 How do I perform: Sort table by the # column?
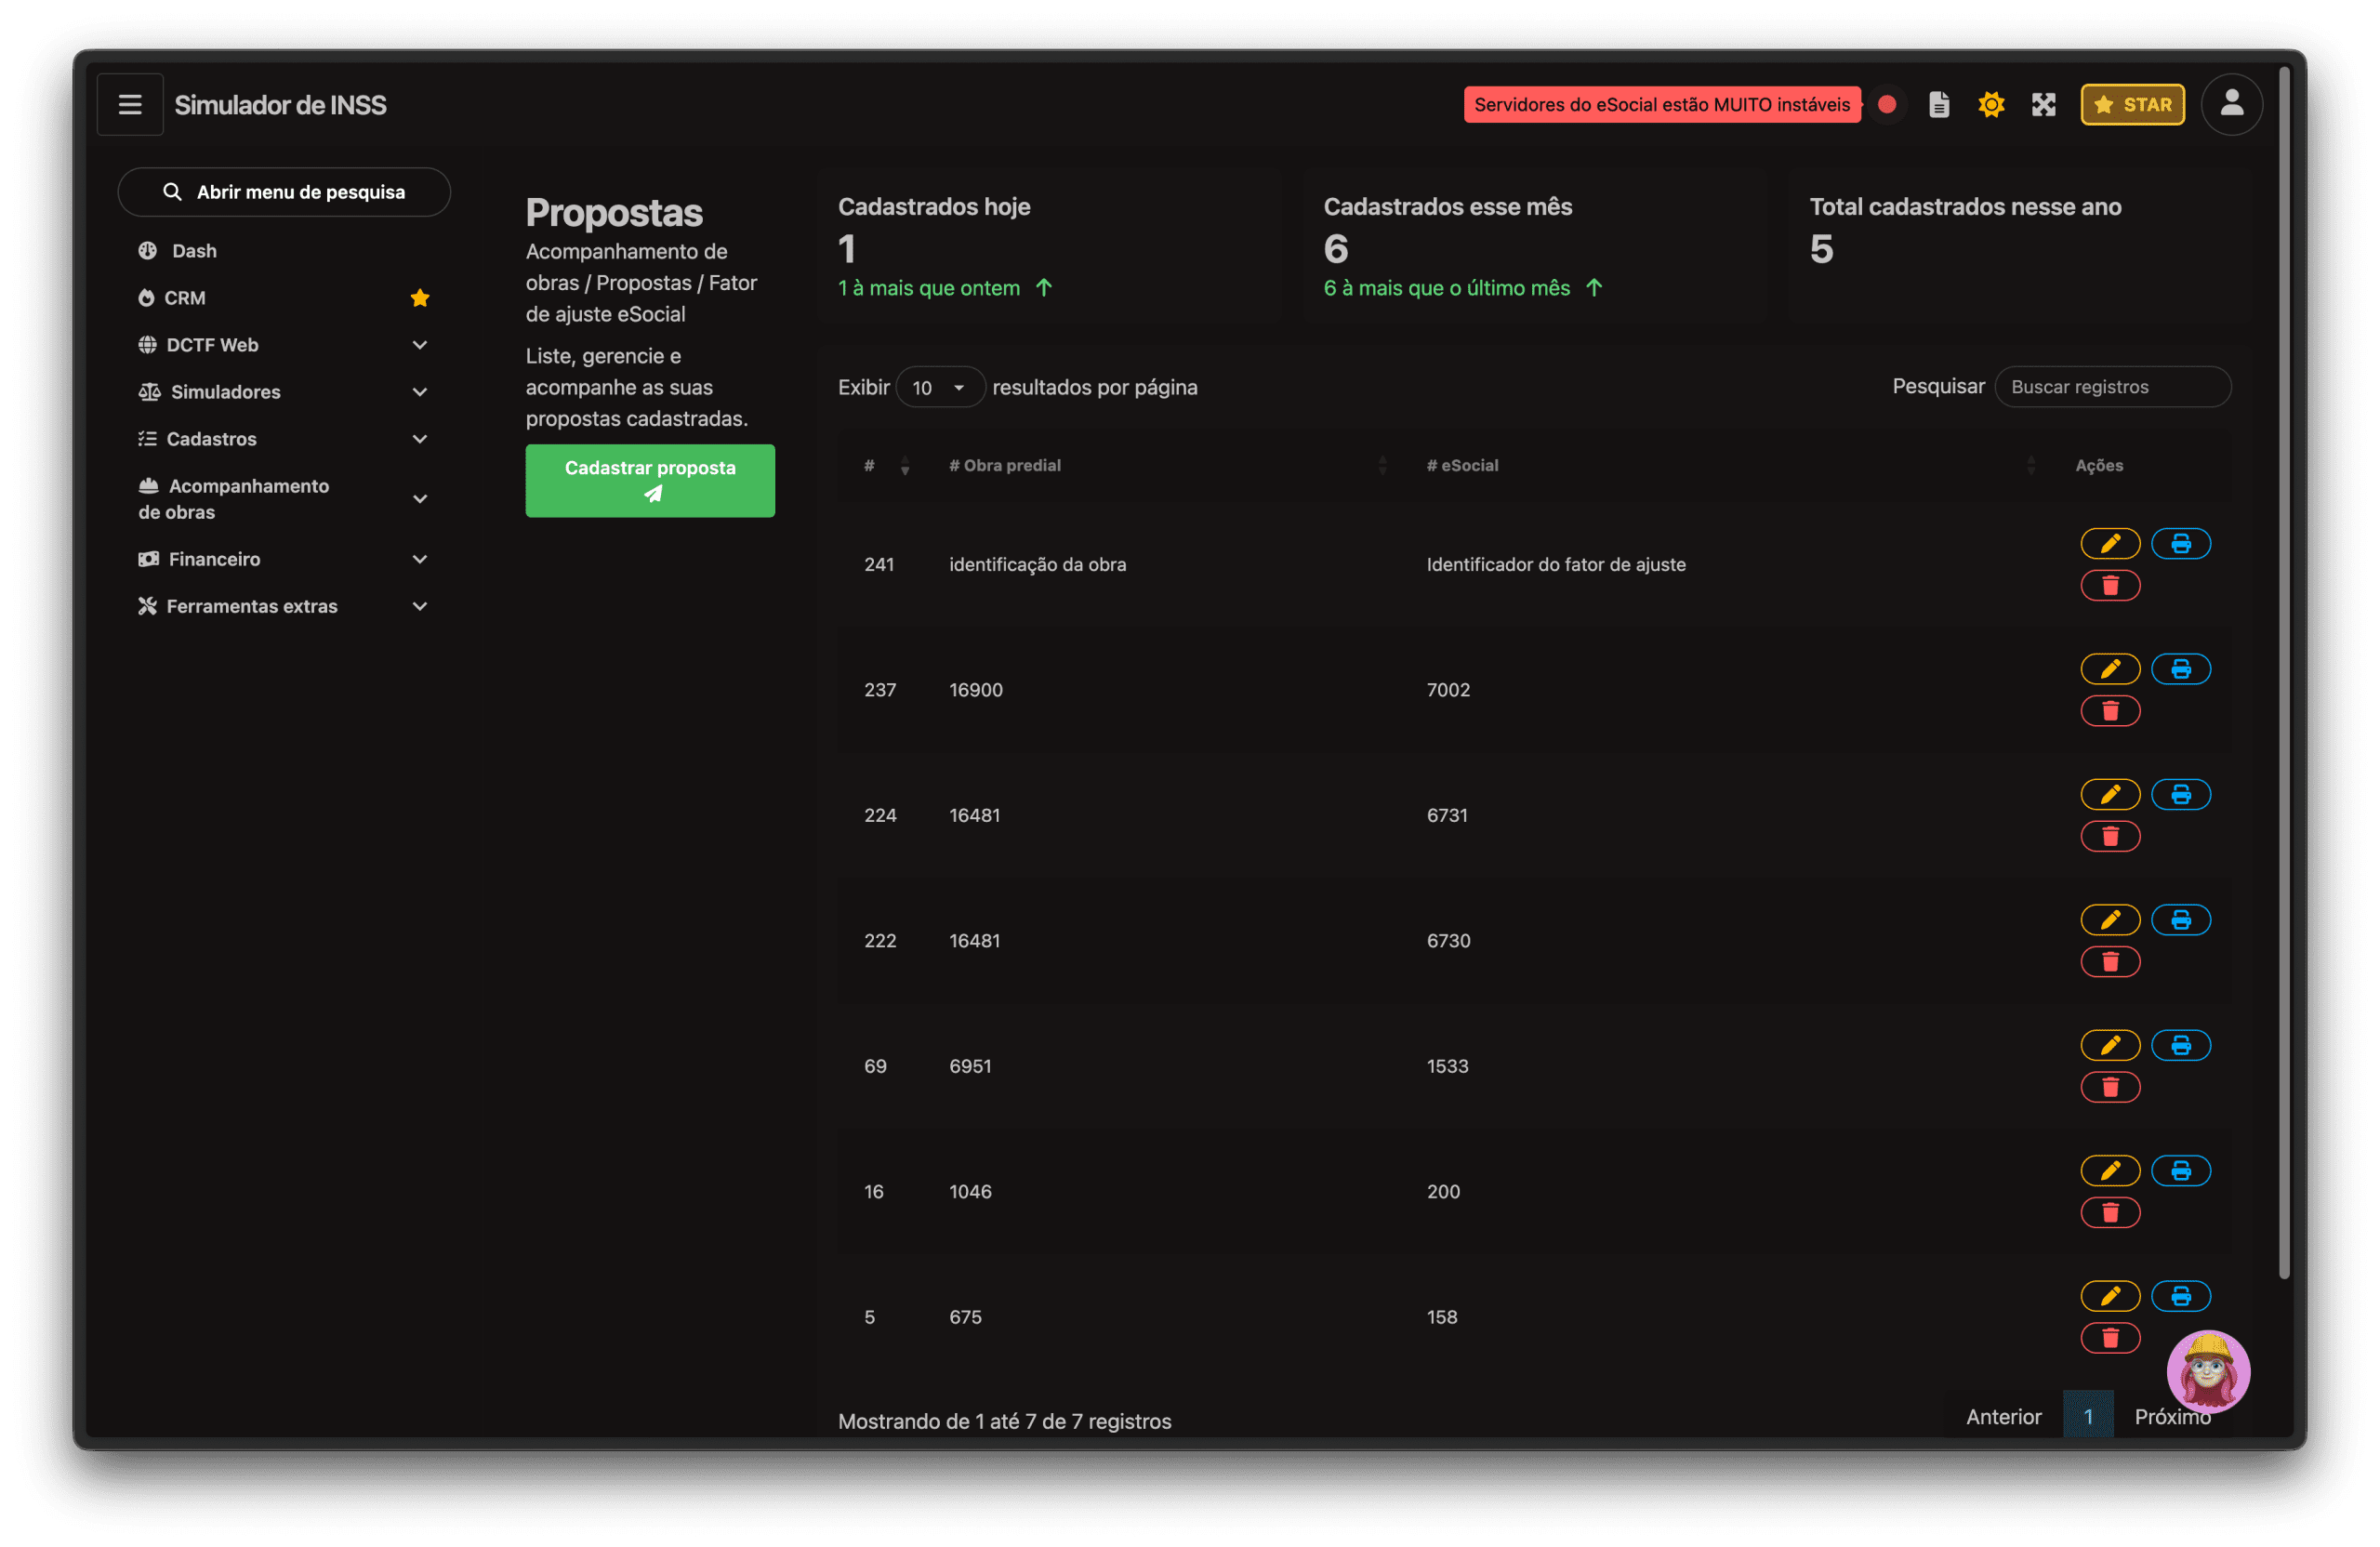tap(886, 466)
